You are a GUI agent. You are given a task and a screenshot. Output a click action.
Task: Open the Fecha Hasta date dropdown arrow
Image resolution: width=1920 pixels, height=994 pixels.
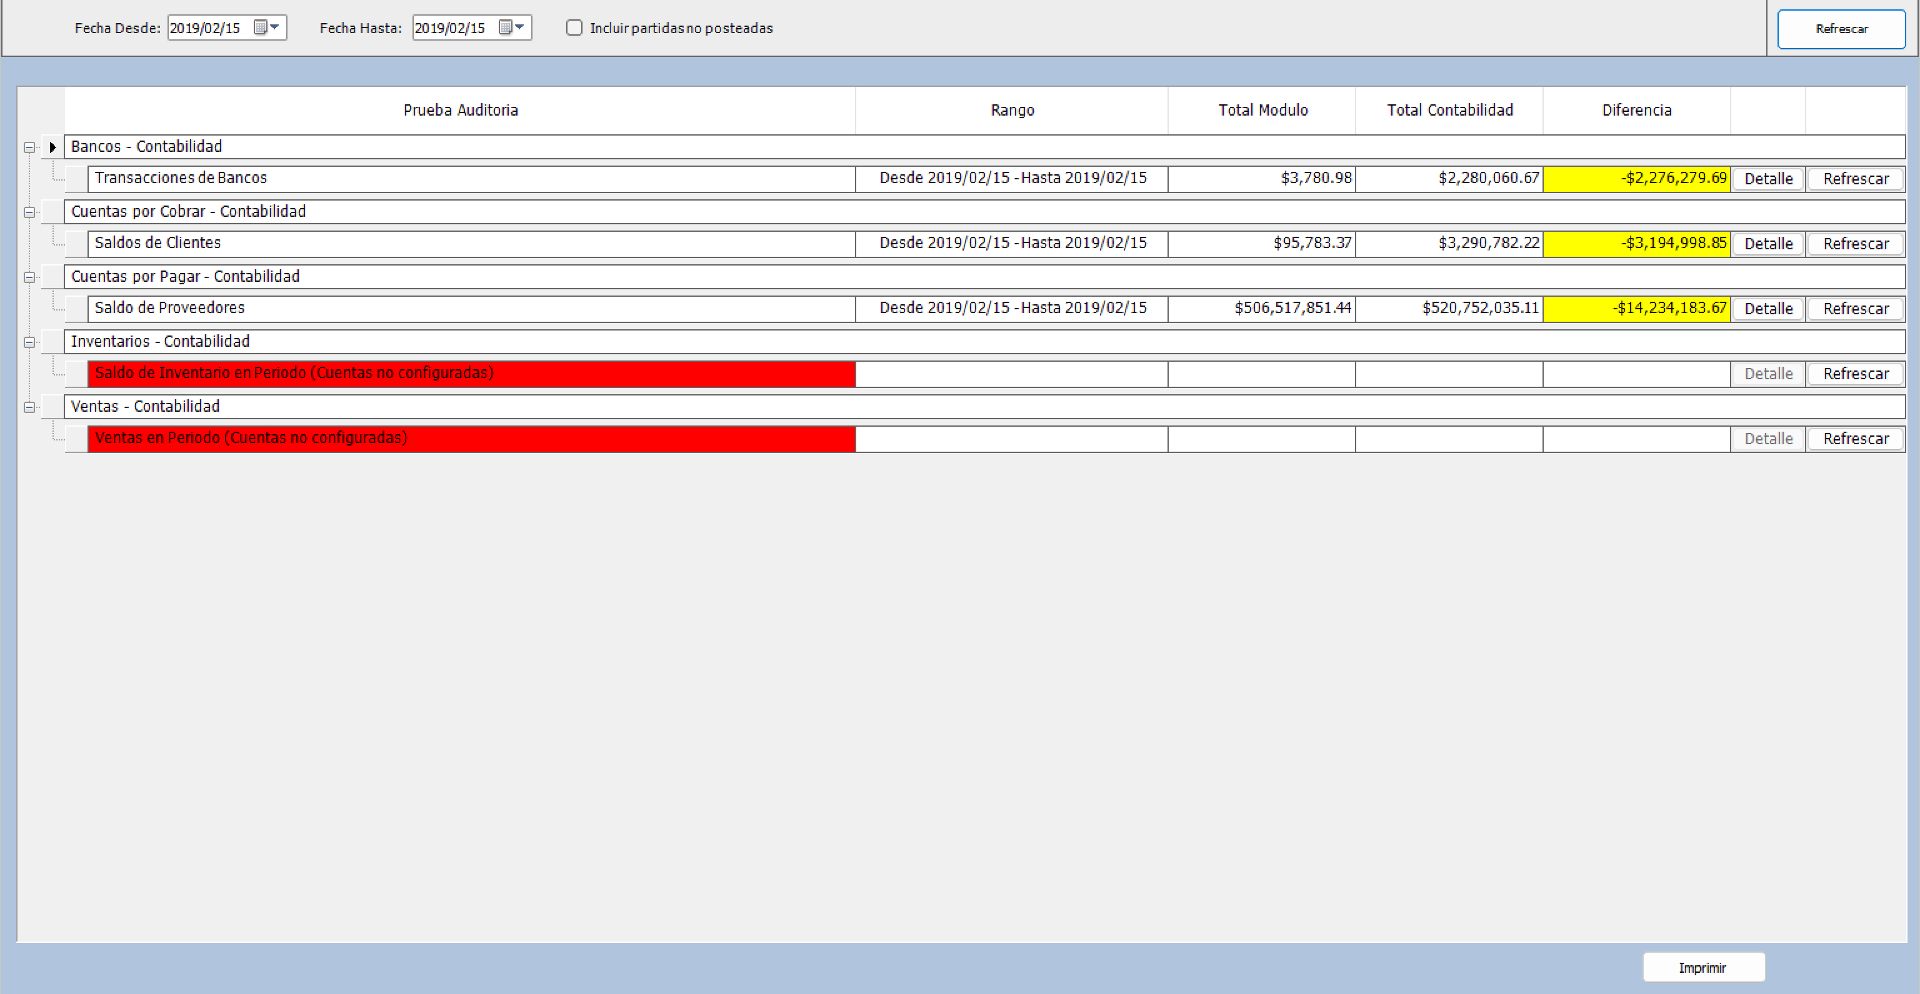point(521,27)
